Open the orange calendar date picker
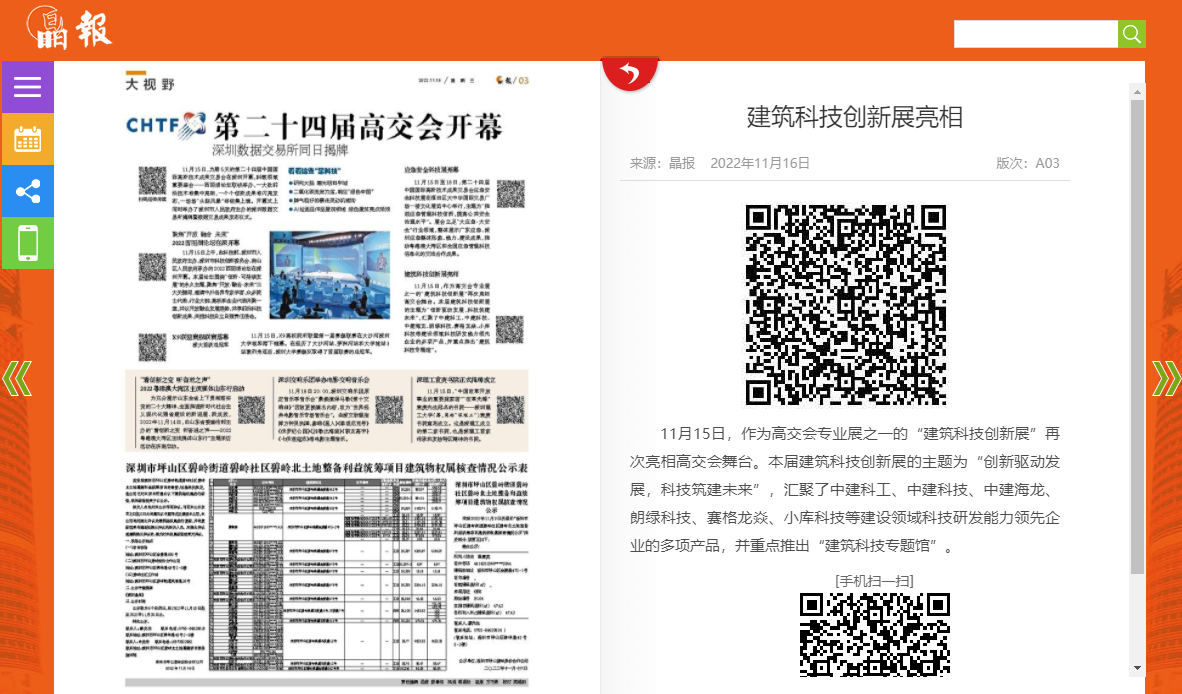The image size is (1182, 694). [27, 139]
